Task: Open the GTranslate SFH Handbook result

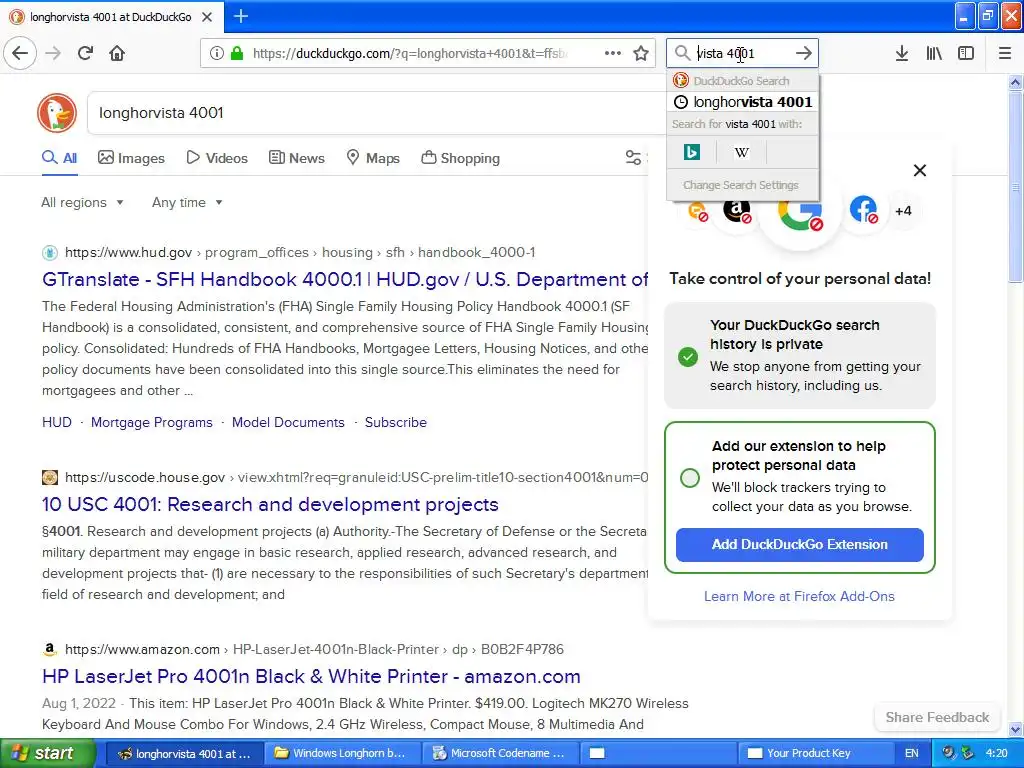Action: [x=345, y=280]
